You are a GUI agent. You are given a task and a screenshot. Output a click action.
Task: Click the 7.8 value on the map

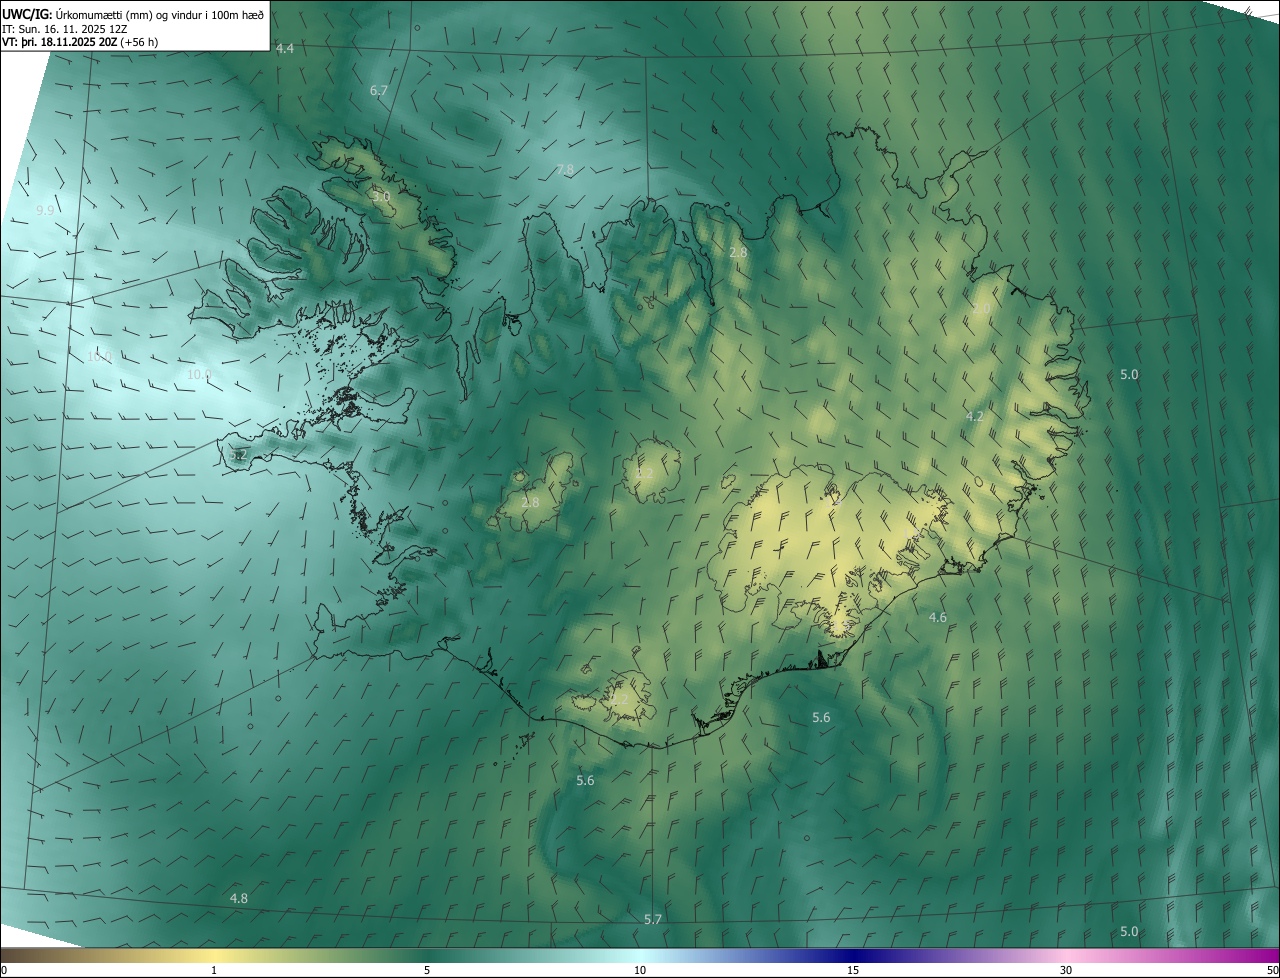click(566, 170)
